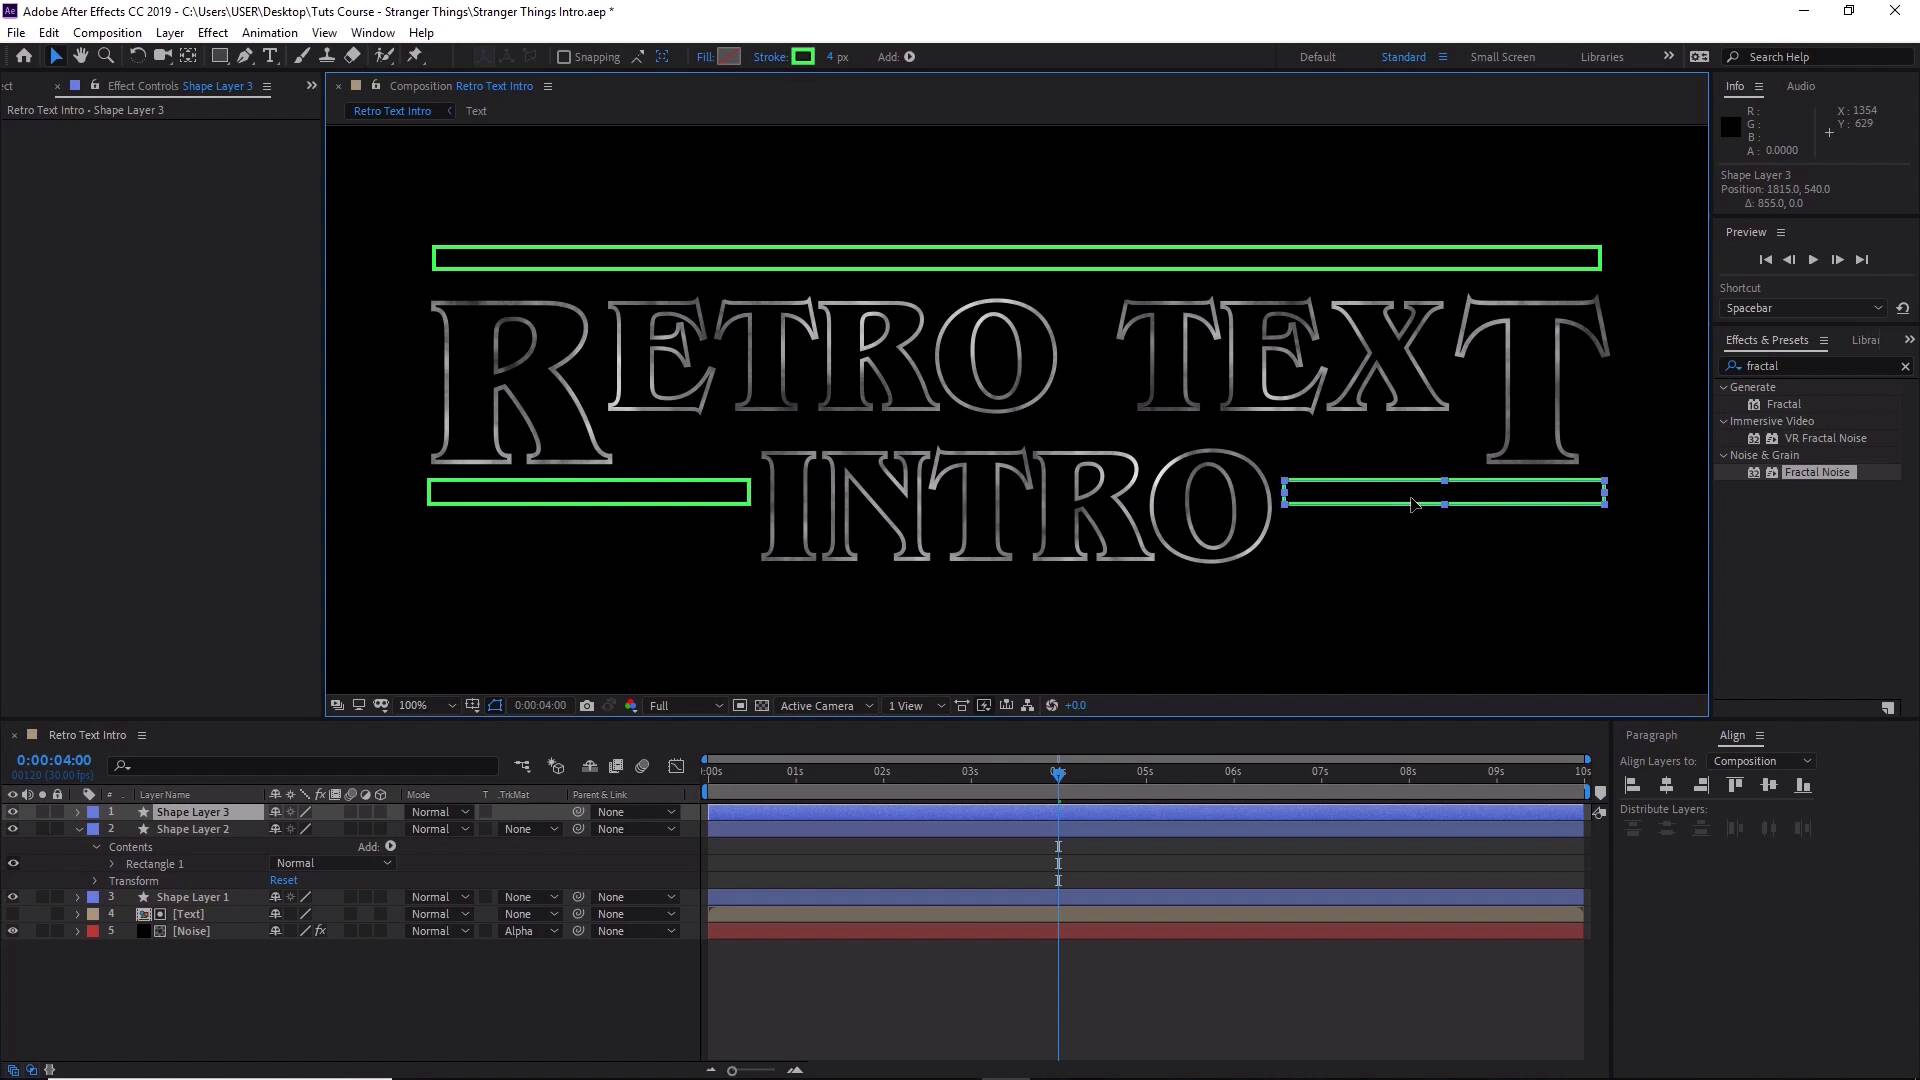Image resolution: width=1920 pixels, height=1080 pixels.
Task: Open the resolution Full dropdown
Action: [x=686, y=706]
